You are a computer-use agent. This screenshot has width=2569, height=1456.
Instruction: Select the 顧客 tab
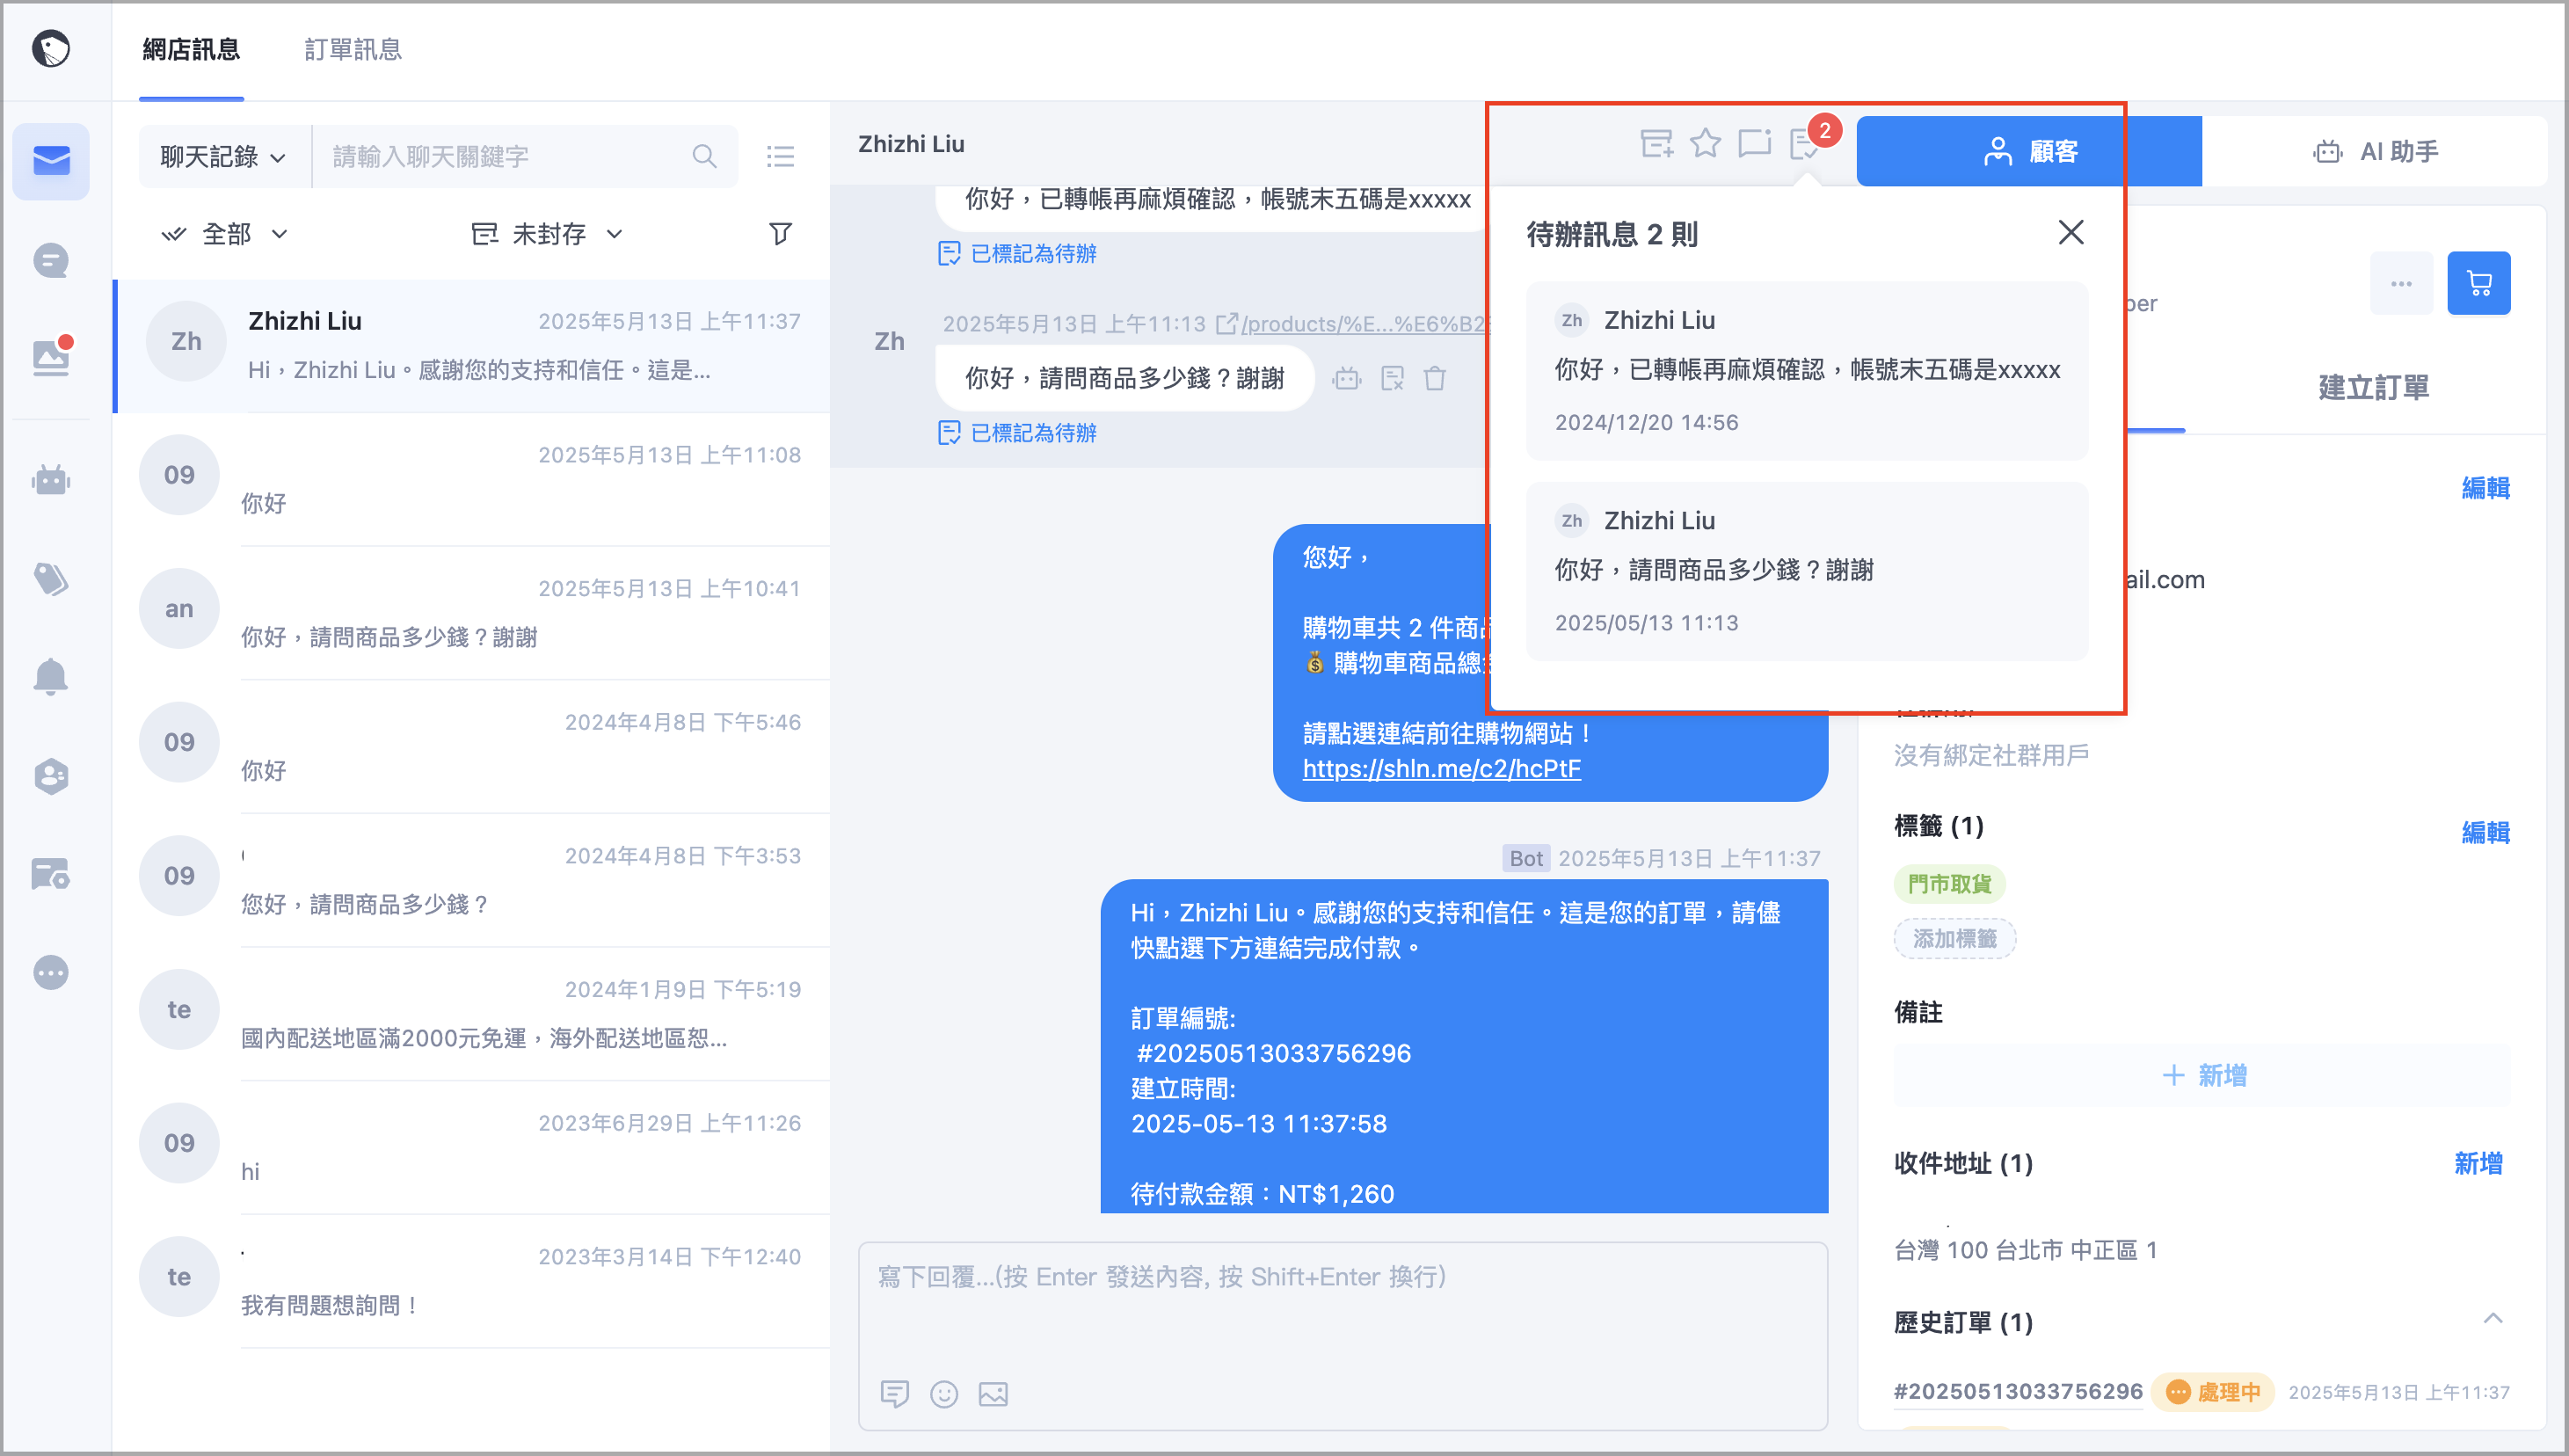pyautogui.click(x=2029, y=151)
